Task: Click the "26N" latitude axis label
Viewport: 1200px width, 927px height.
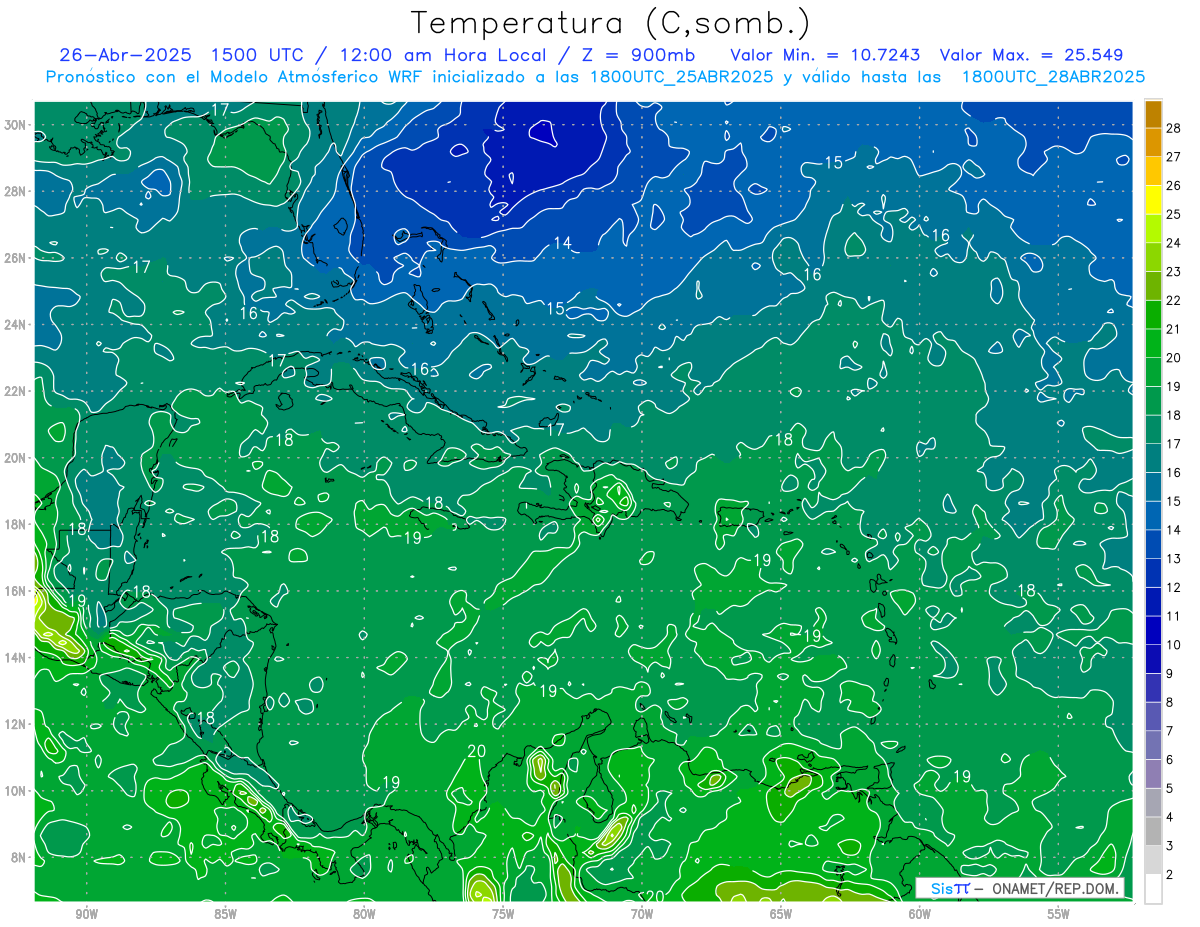Action: [x=17, y=258]
